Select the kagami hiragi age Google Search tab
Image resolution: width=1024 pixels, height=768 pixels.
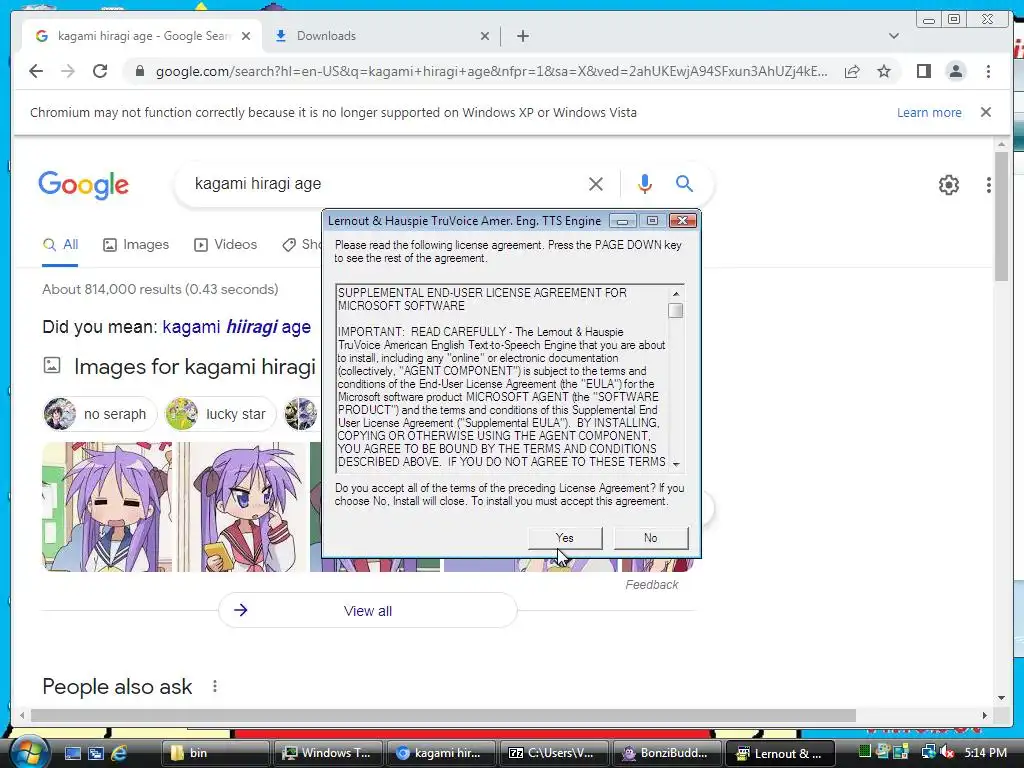click(142, 36)
